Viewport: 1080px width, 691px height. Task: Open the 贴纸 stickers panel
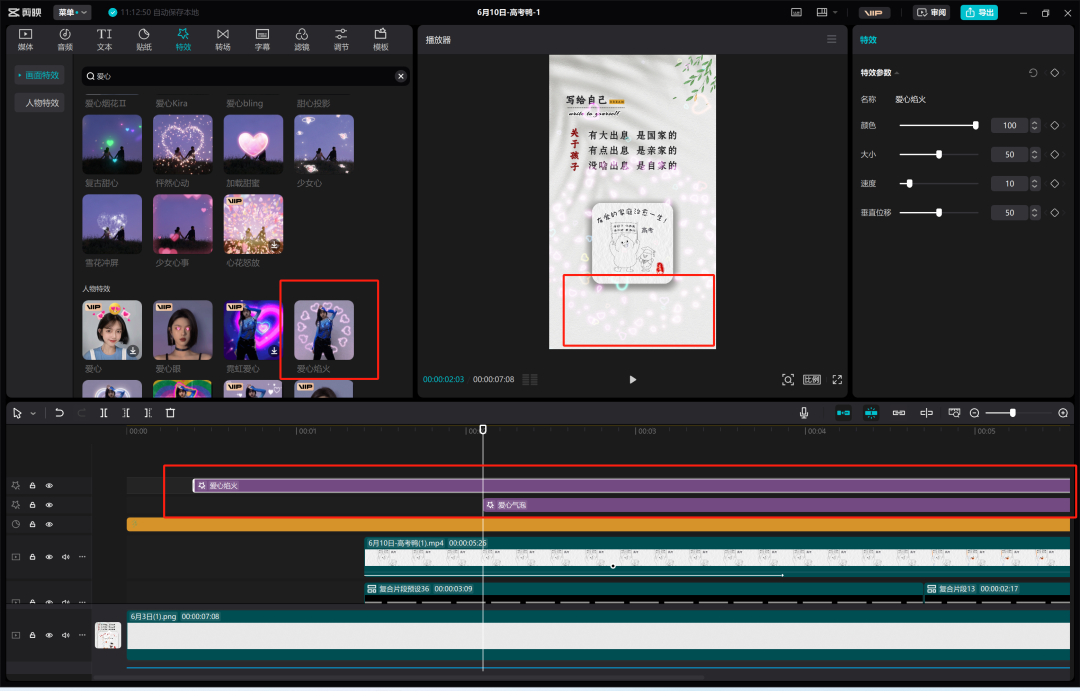[144, 39]
